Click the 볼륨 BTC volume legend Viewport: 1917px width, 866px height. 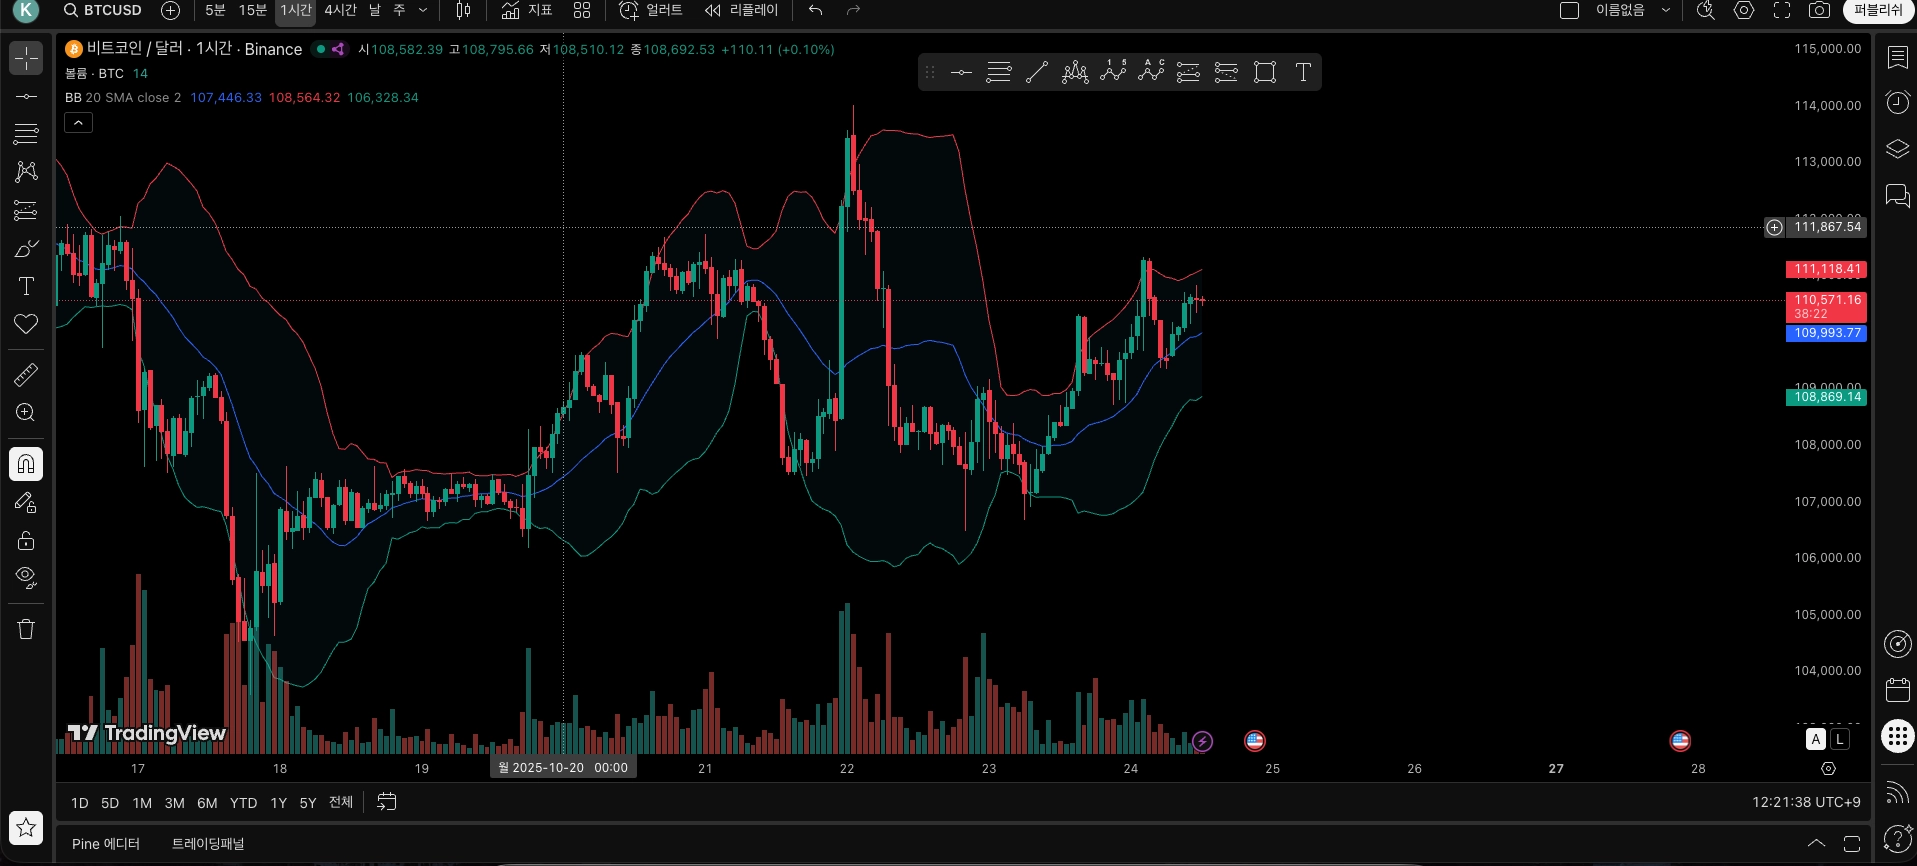pos(94,73)
